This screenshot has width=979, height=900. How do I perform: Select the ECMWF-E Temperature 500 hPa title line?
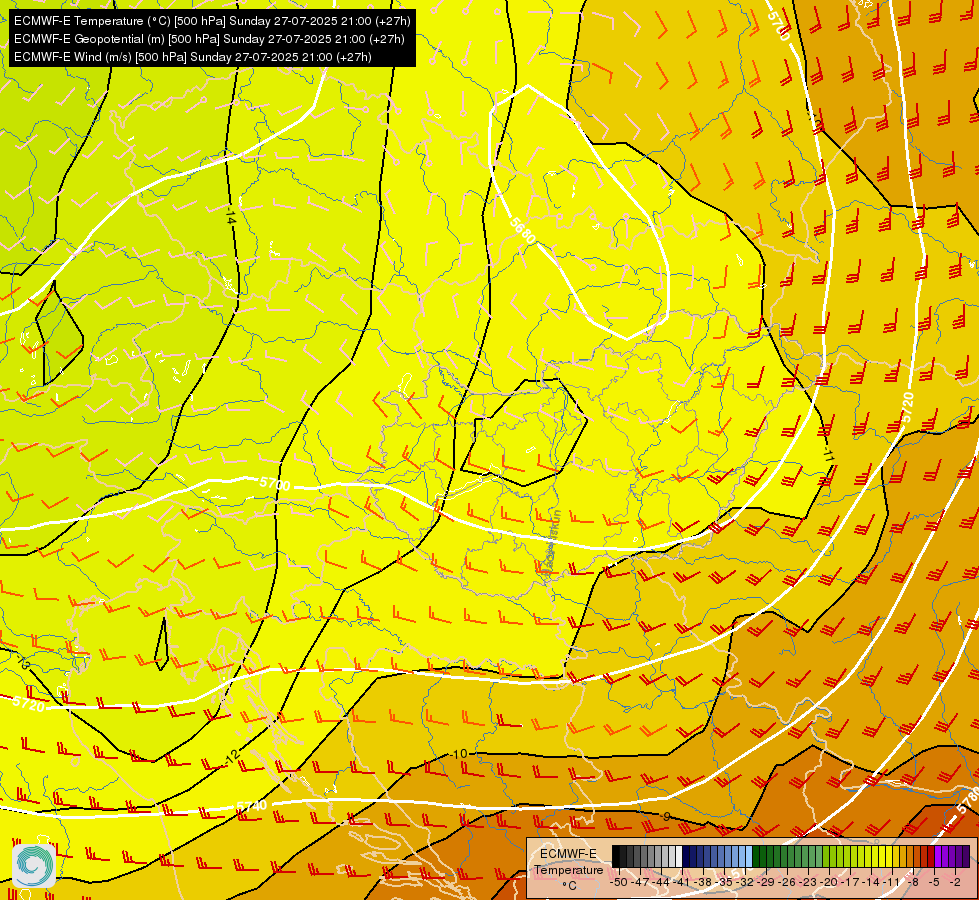212,21
